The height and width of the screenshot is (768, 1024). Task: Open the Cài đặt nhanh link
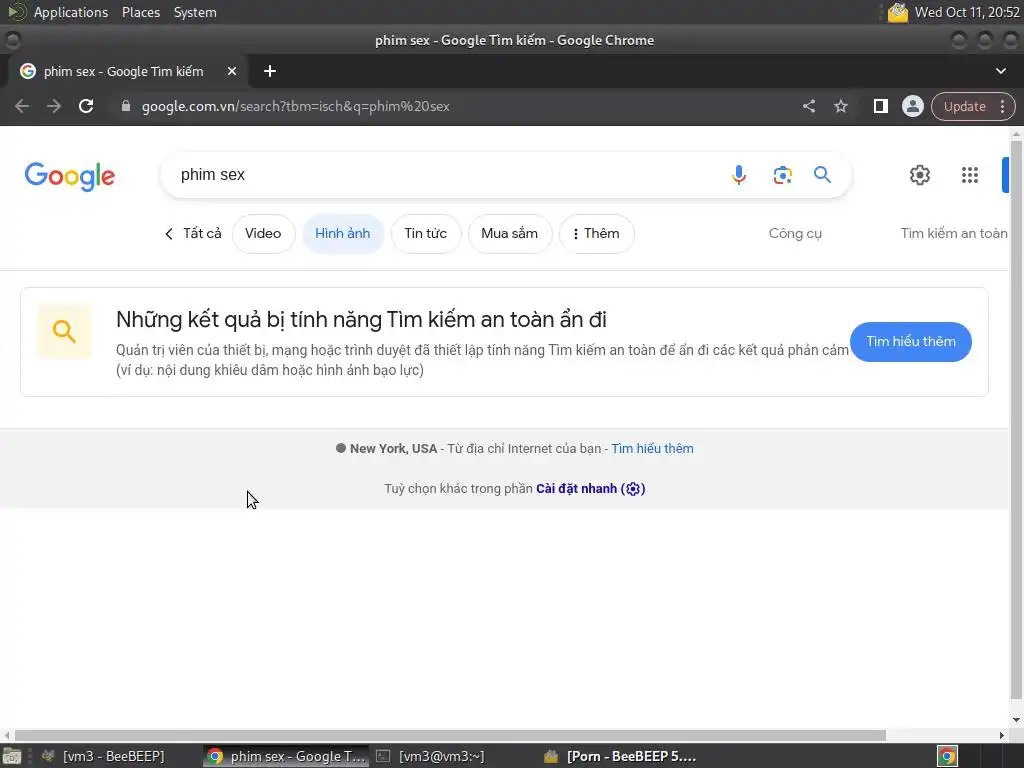590,488
